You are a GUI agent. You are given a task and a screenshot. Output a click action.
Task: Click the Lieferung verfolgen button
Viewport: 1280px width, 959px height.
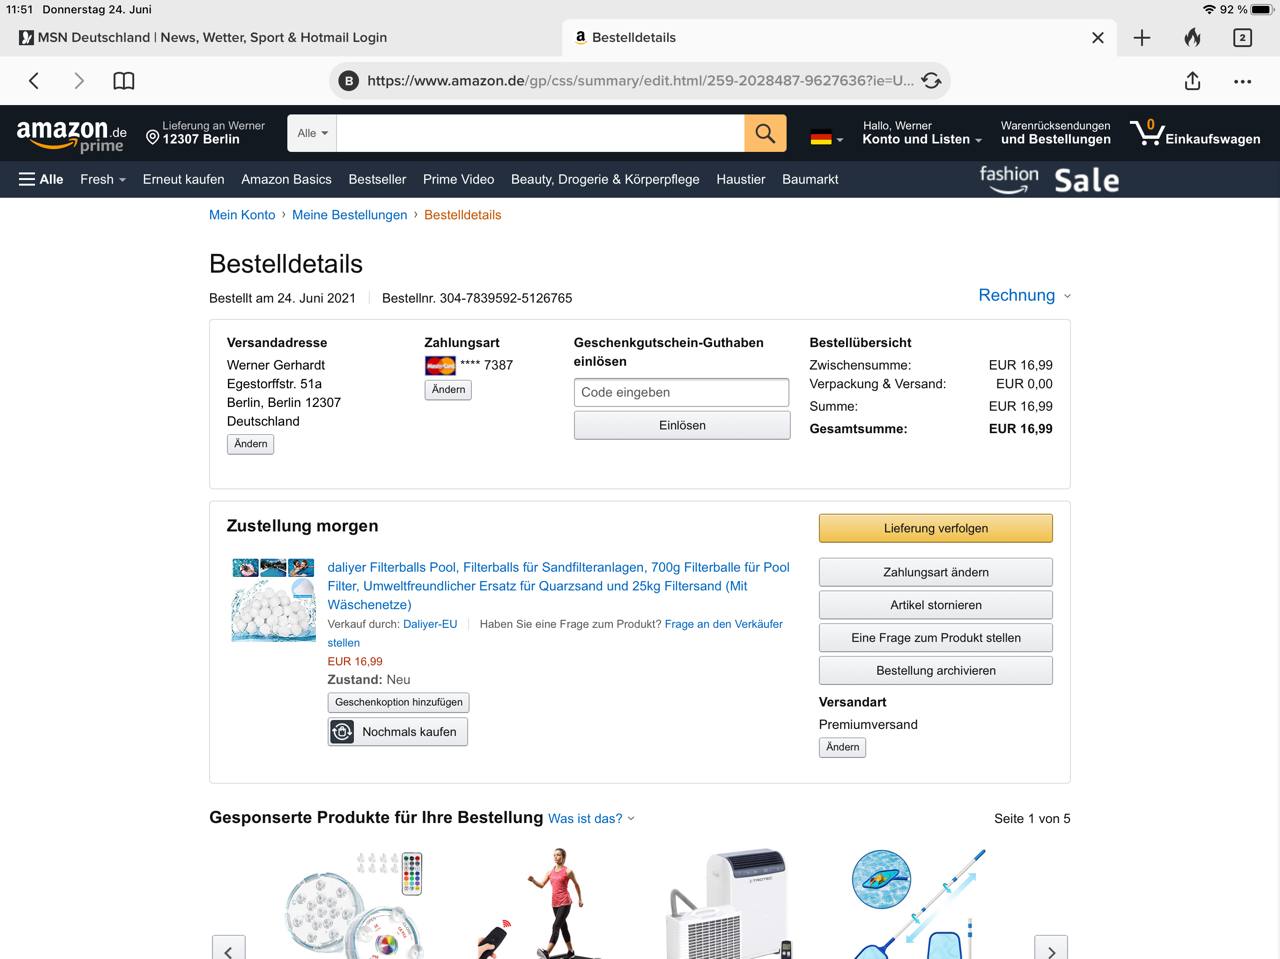[936, 528]
